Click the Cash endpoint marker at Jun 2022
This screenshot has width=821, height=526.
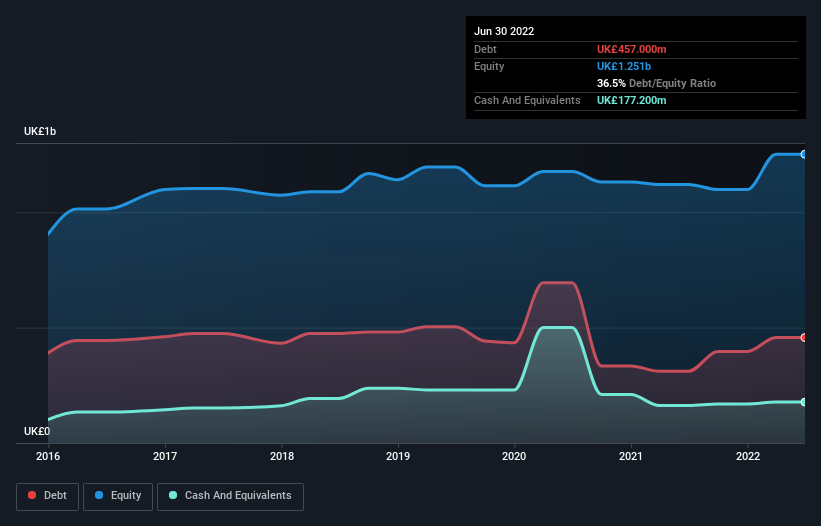point(804,402)
